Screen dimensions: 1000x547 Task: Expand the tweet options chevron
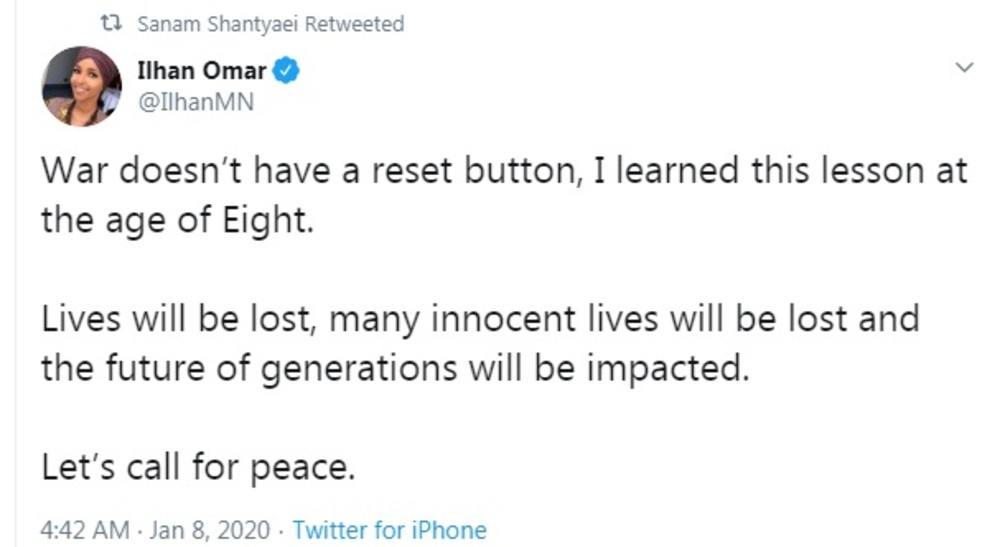(x=964, y=67)
